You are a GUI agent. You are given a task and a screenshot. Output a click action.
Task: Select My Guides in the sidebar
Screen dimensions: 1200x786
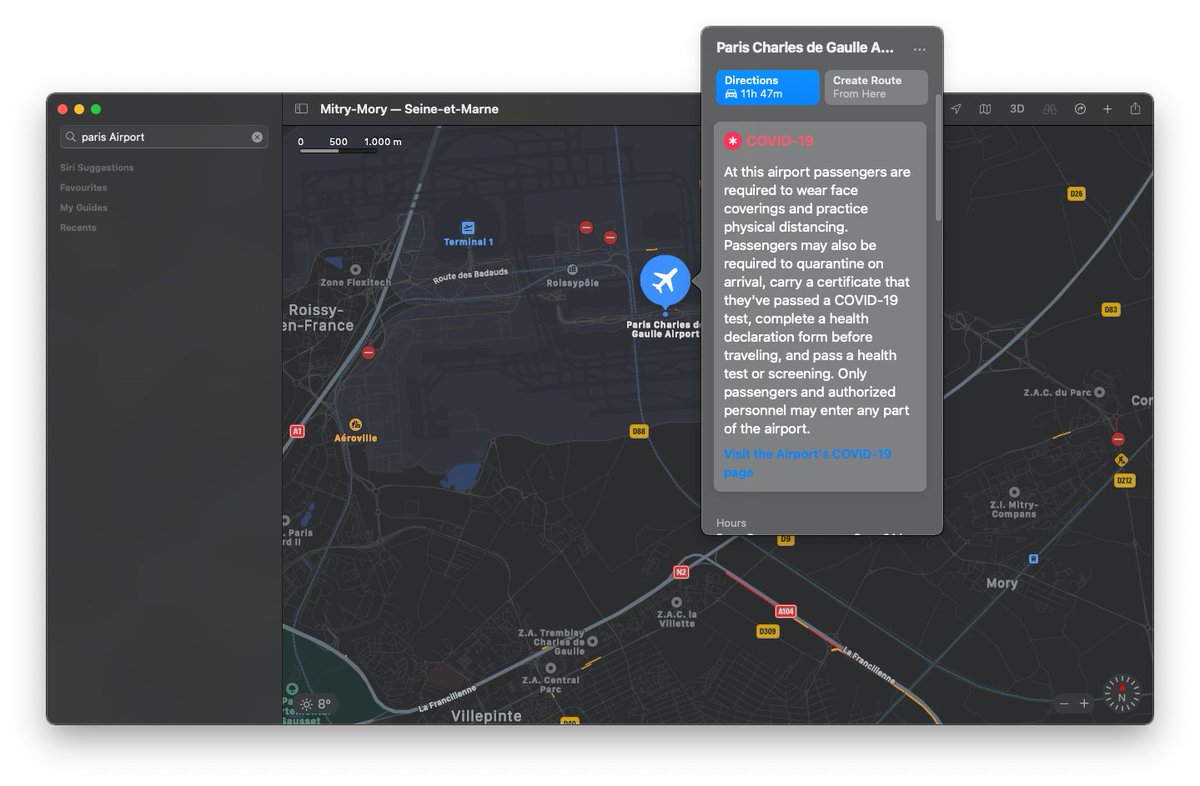[84, 208]
